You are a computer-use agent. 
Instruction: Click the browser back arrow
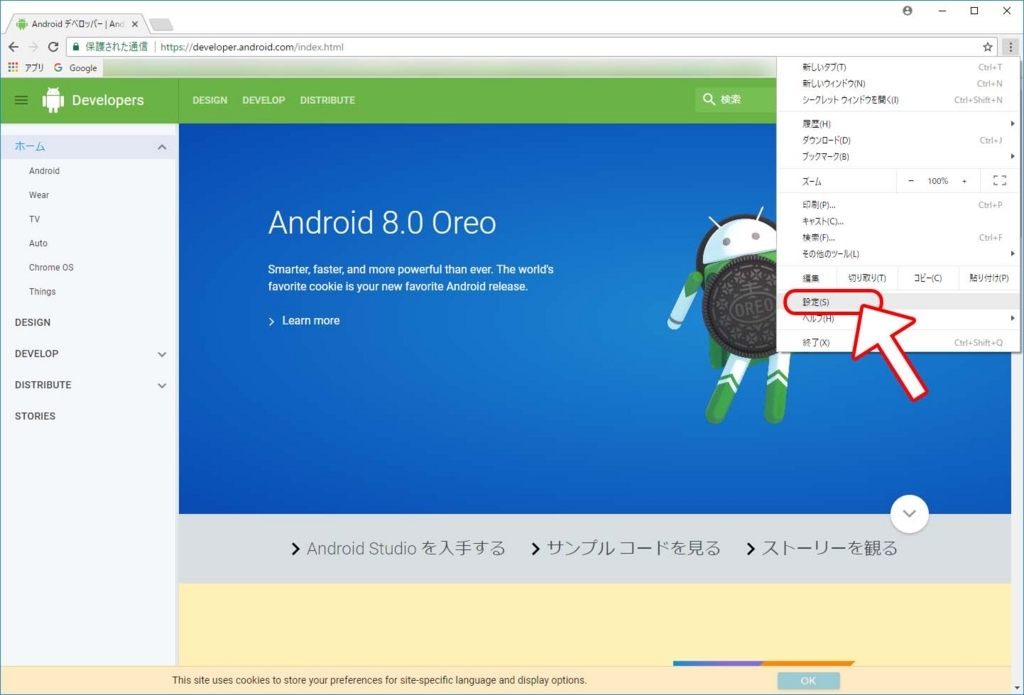[x=13, y=47]
